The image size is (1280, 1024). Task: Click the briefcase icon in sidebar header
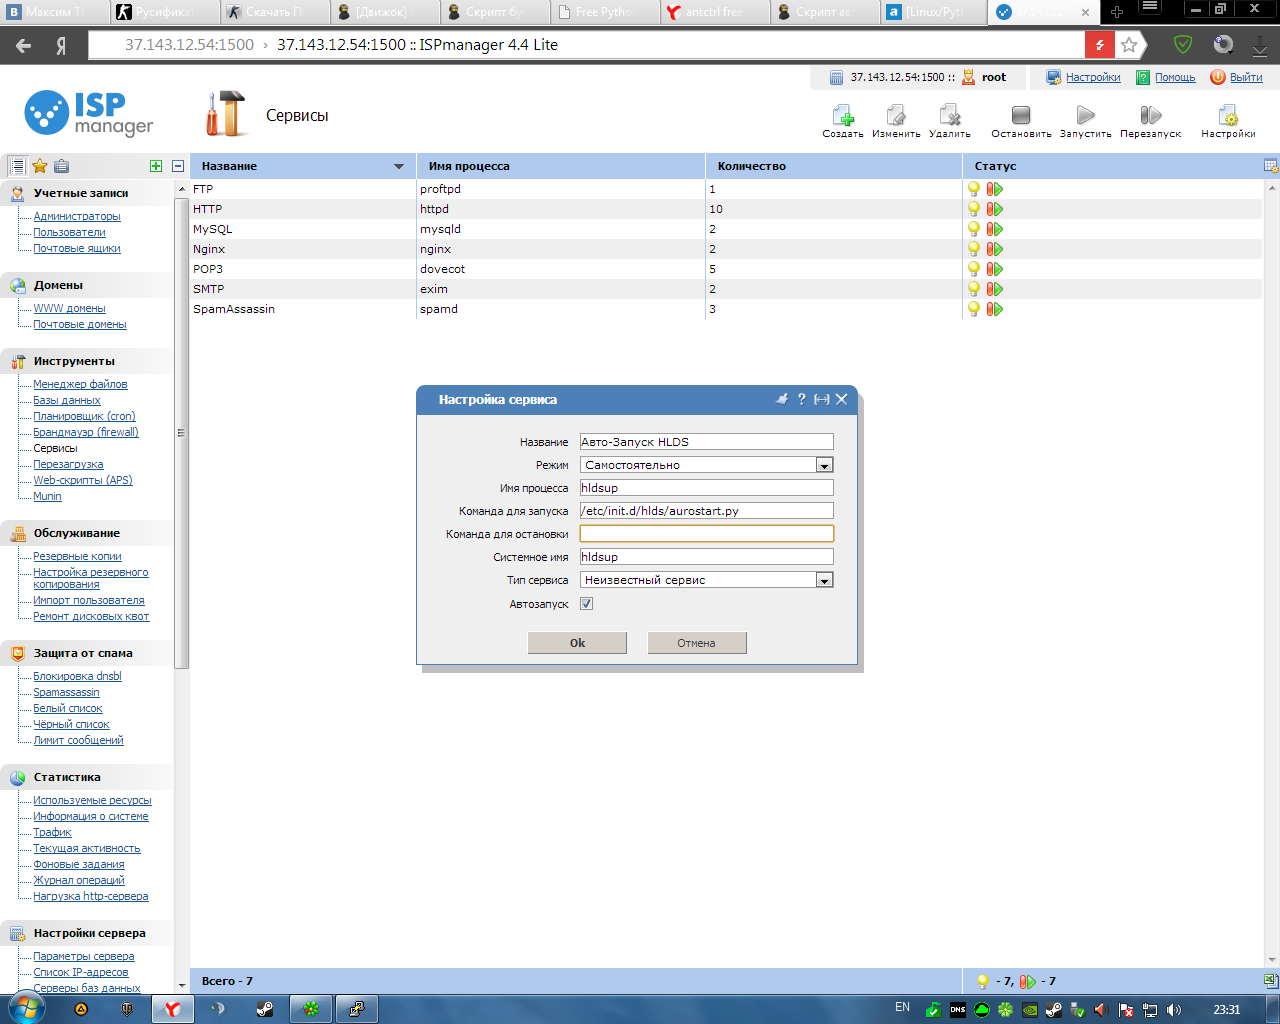[x=62, y=166]
